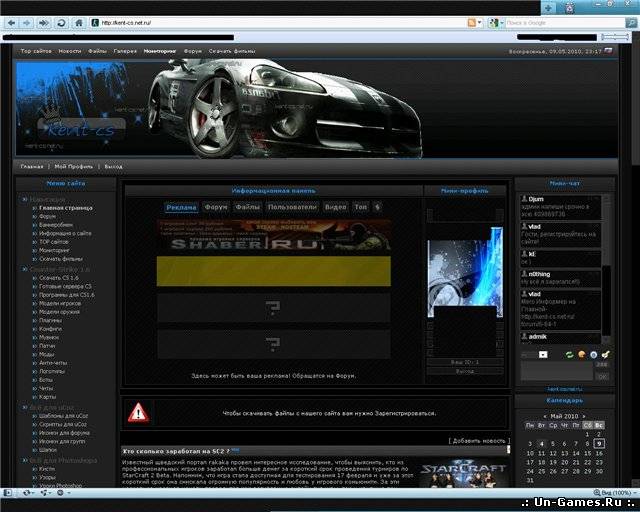This screenshot has width=640, height=512.
Task: Click the mini-chat message input field
Action: pyautogui.click(x=557, y=369)
